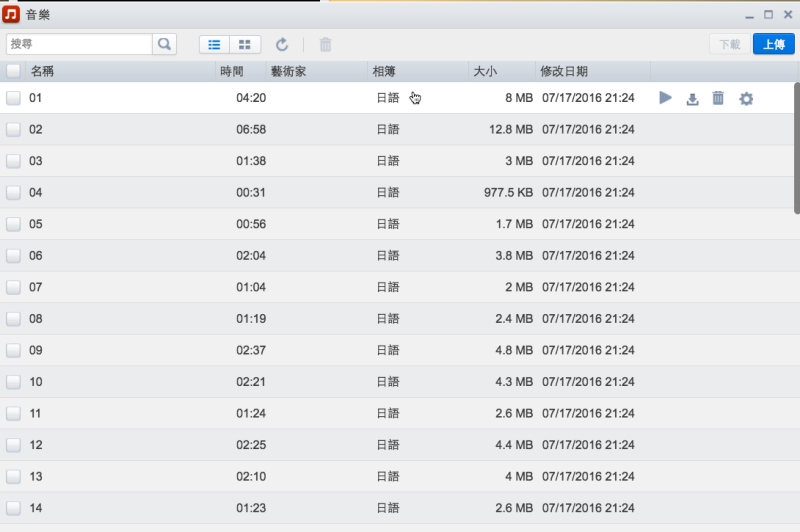Click the 時間 column header
The image size is (800, 532).
pyautogui.click(x=231, y=71)
